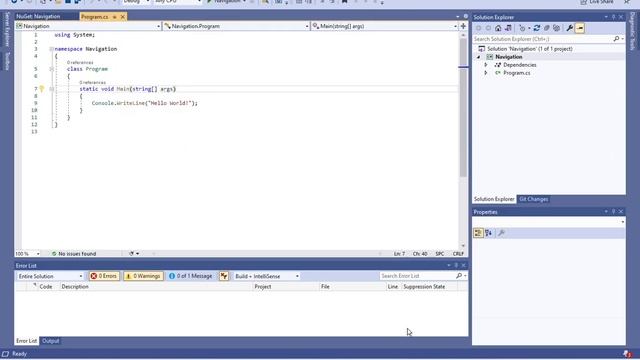Sort by the File column header
The width and height of the screenshot is (640, 360).
pyautogui.click(x=325, y=287)
